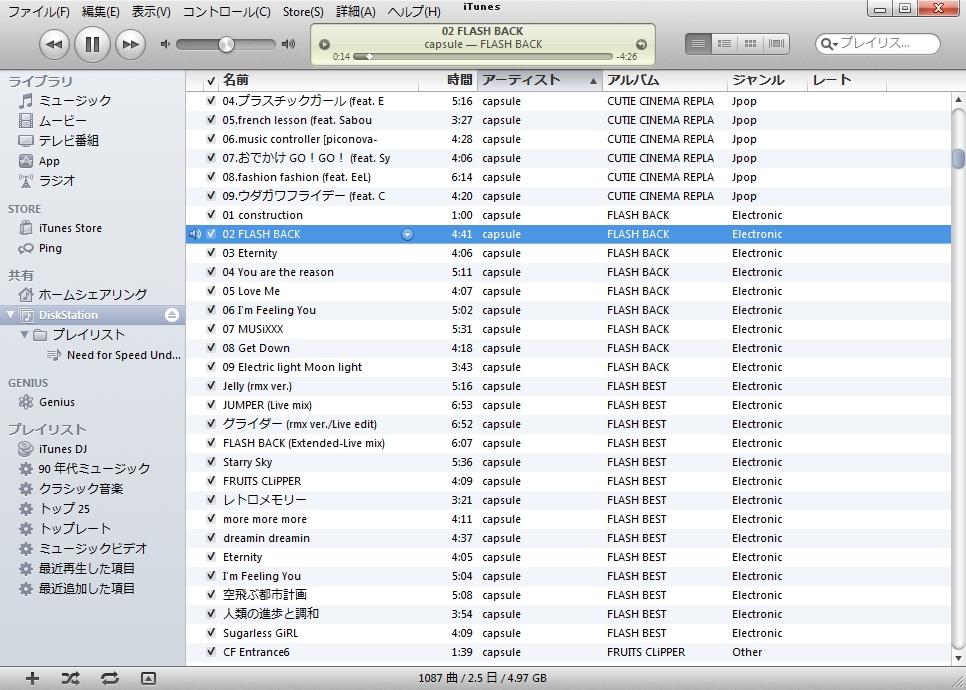Open dropdown arrow on 02 FLASH BACK row
This screenshot has height=690, width=966.
(x=407, y=234)
